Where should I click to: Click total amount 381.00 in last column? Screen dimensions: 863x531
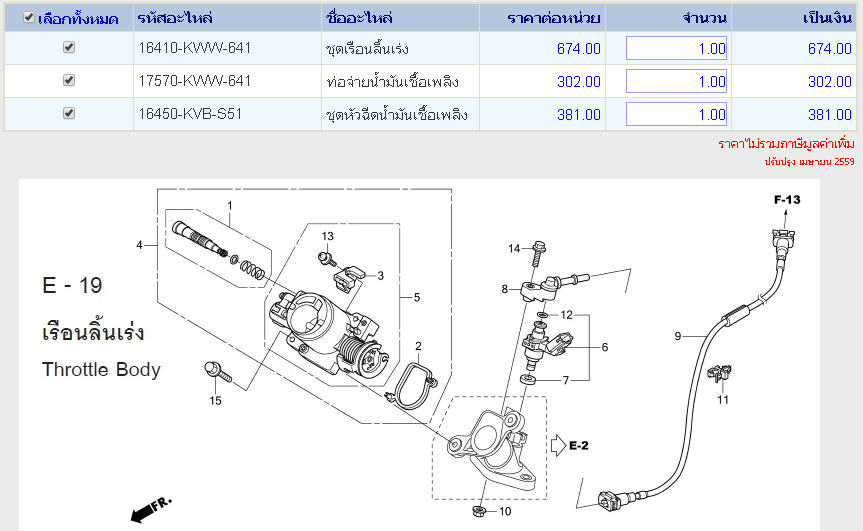coord(830,114)
